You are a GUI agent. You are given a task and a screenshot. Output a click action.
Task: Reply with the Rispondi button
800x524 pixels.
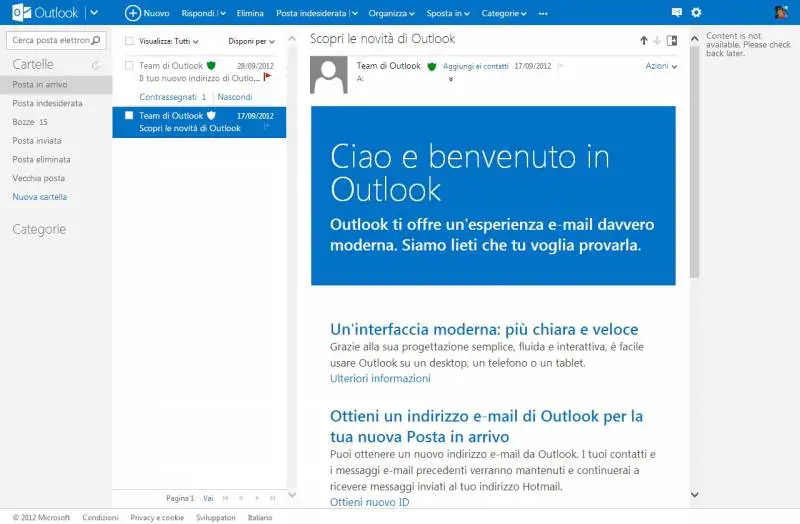tap(198, 13)
